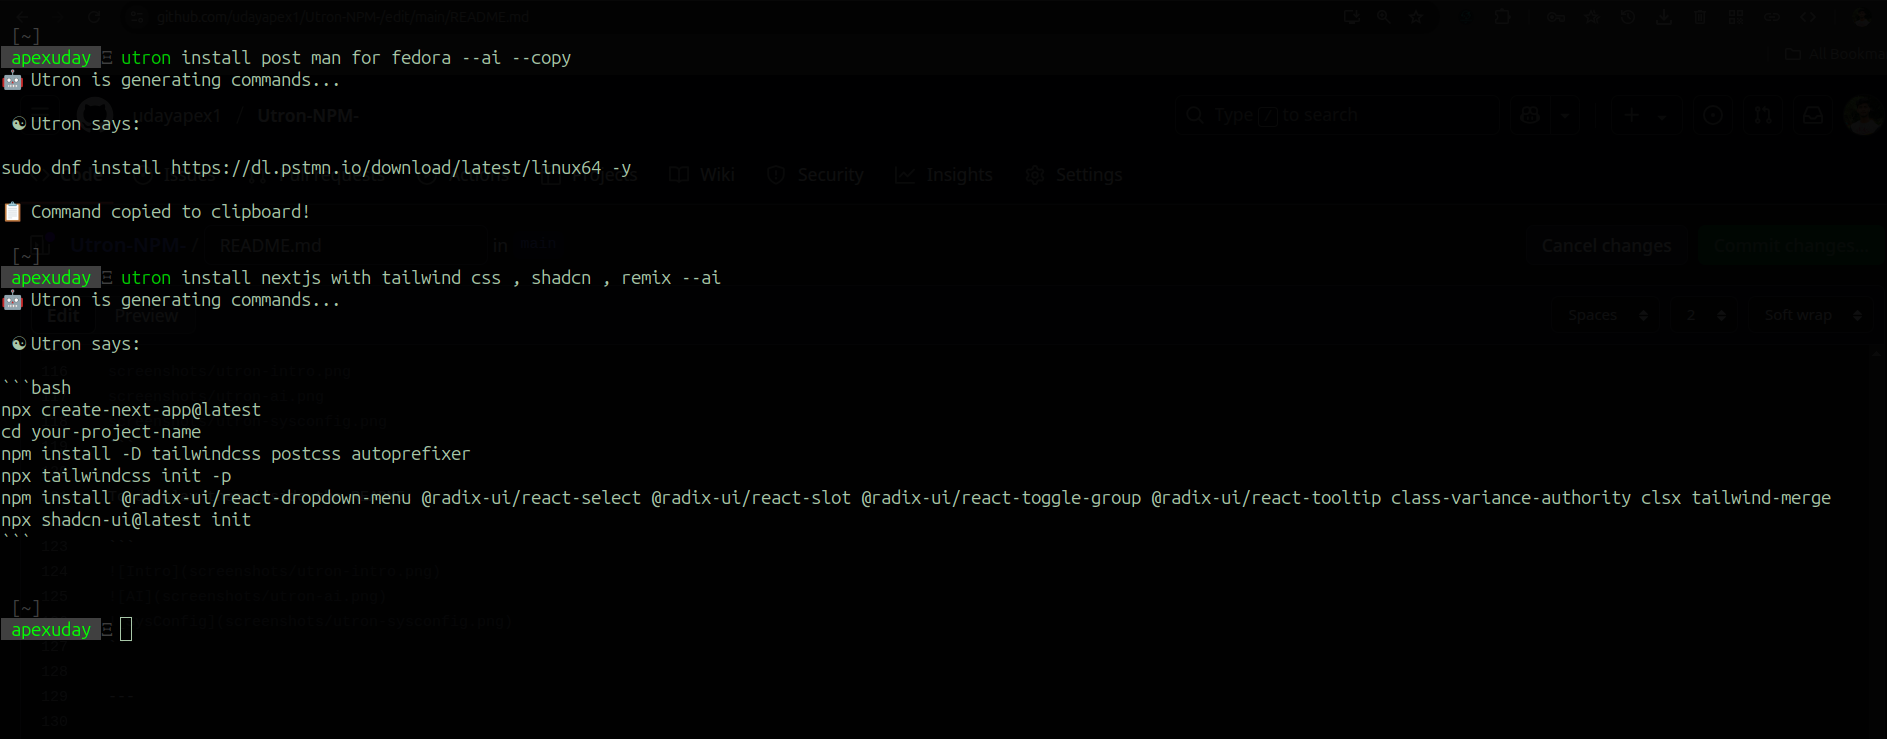Click the Security shield icon in GitHub

[775, 175]
